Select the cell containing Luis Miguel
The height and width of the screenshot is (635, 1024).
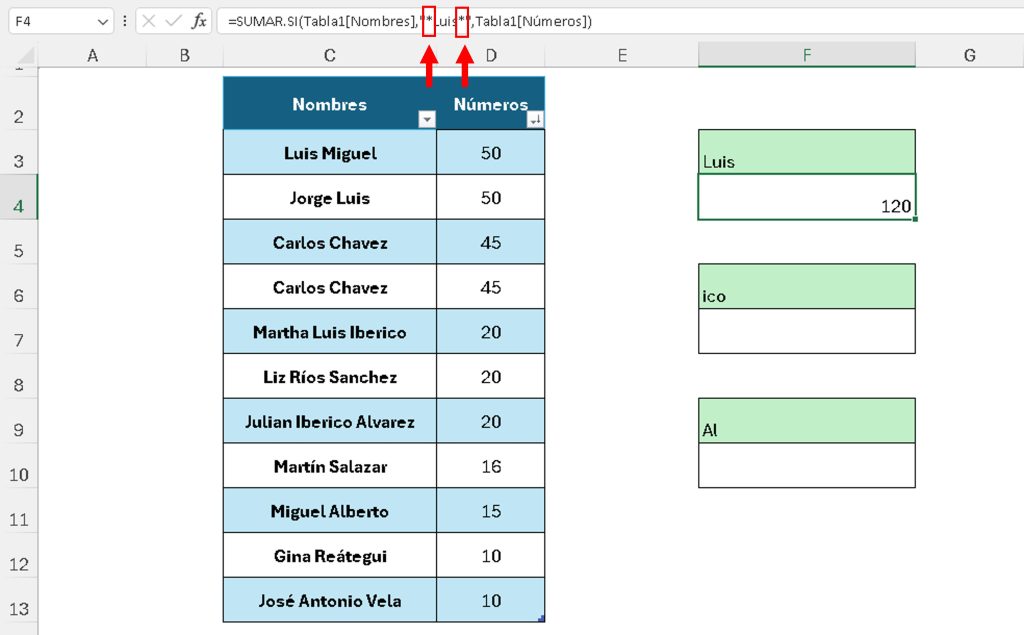pyautogui.click(x=329, y=153)
